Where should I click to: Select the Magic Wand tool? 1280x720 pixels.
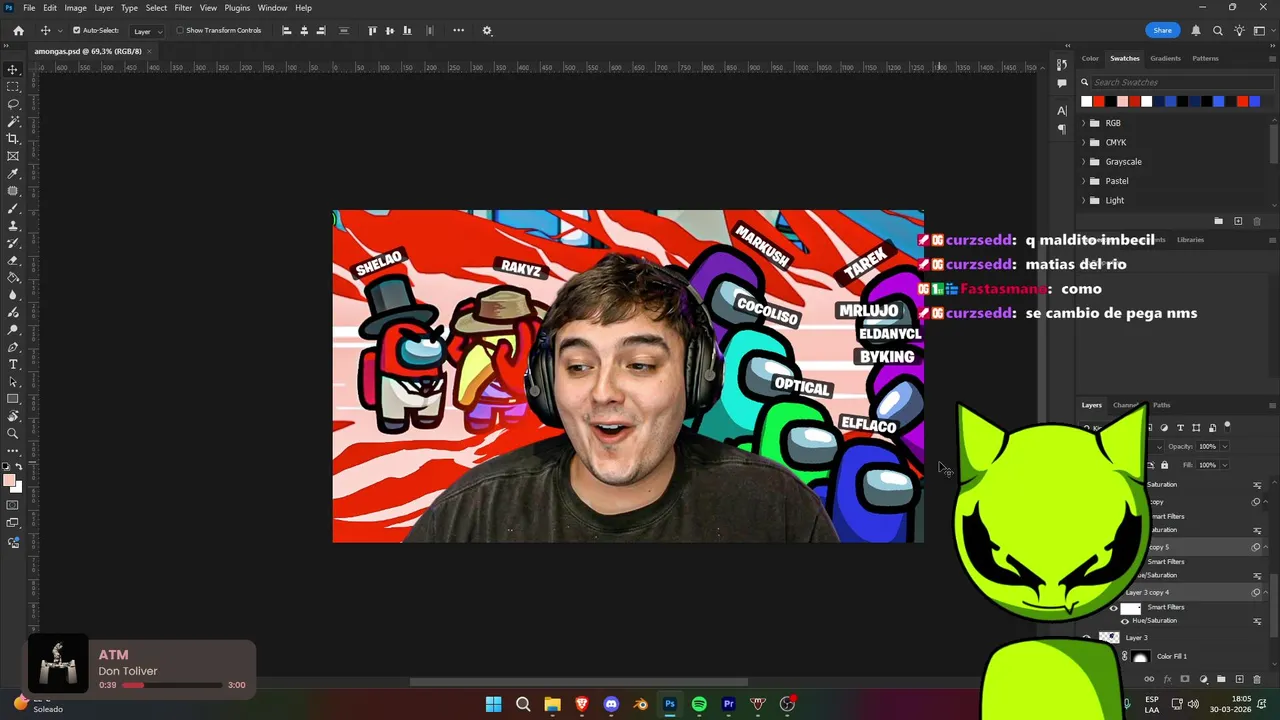[x=13, y=121]
